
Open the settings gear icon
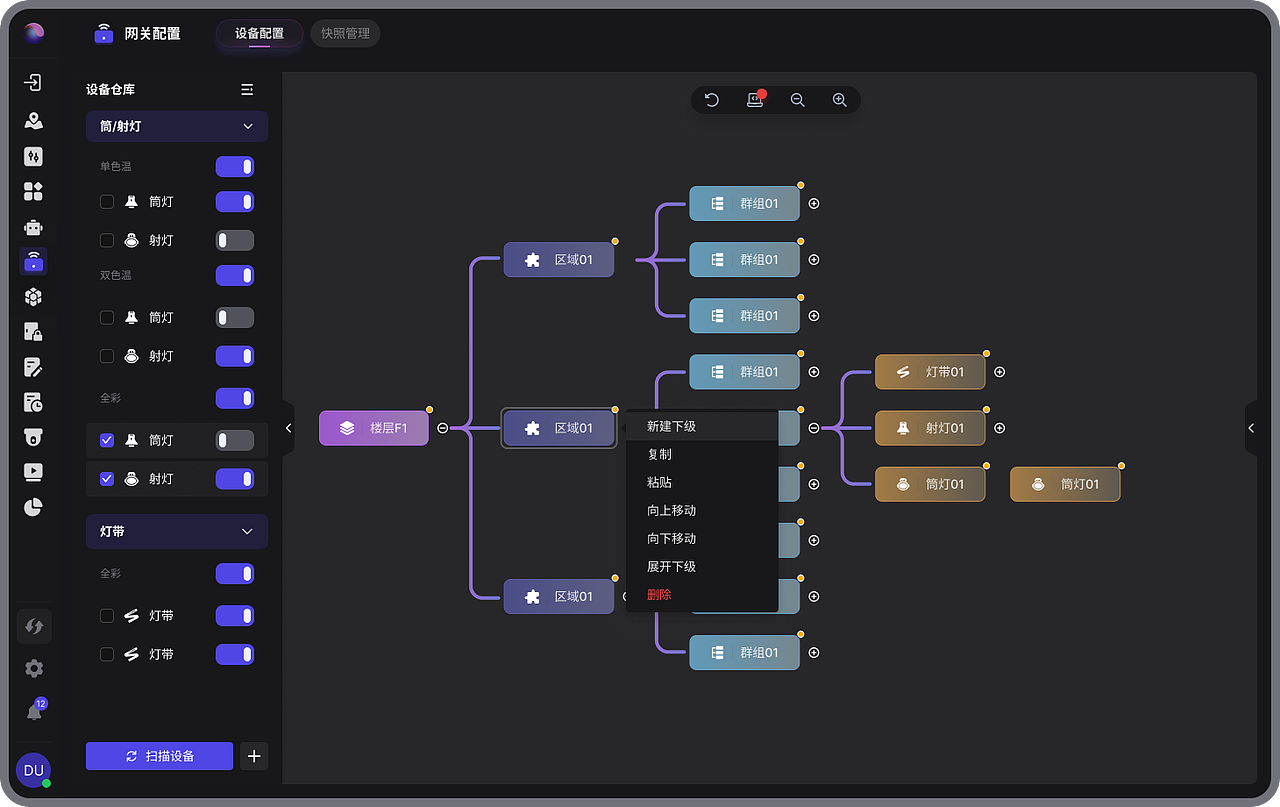[x=34, y=669]
